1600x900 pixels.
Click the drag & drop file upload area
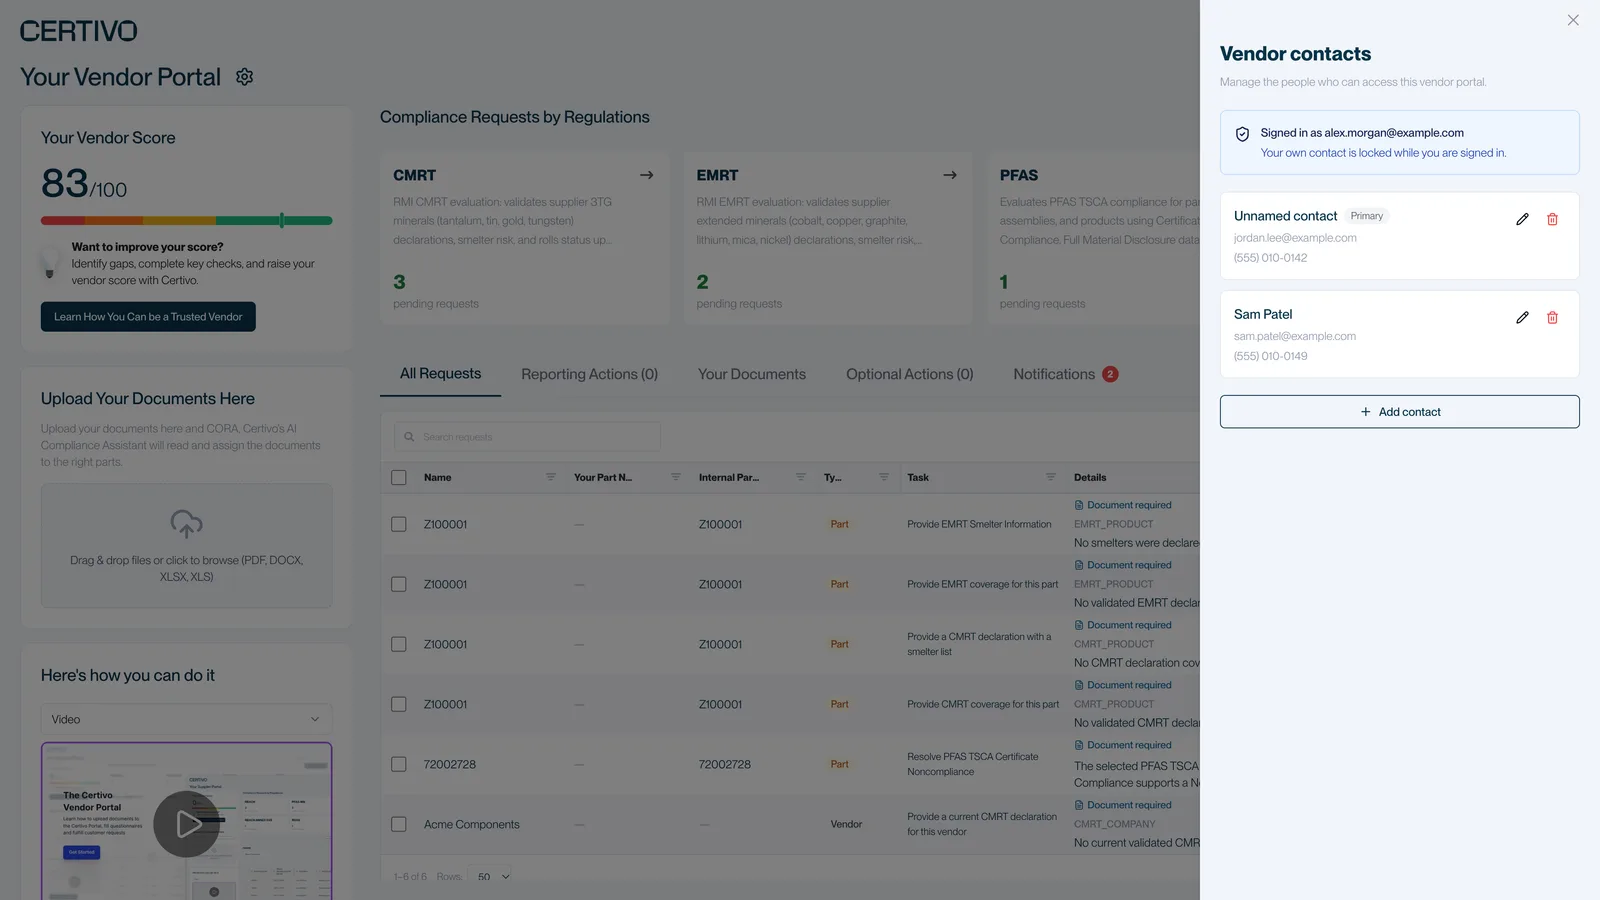tap(187, 546)
